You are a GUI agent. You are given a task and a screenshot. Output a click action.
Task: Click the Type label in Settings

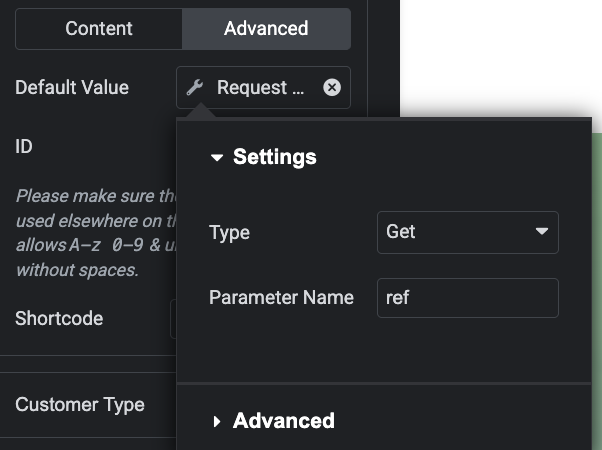(229, 232)
